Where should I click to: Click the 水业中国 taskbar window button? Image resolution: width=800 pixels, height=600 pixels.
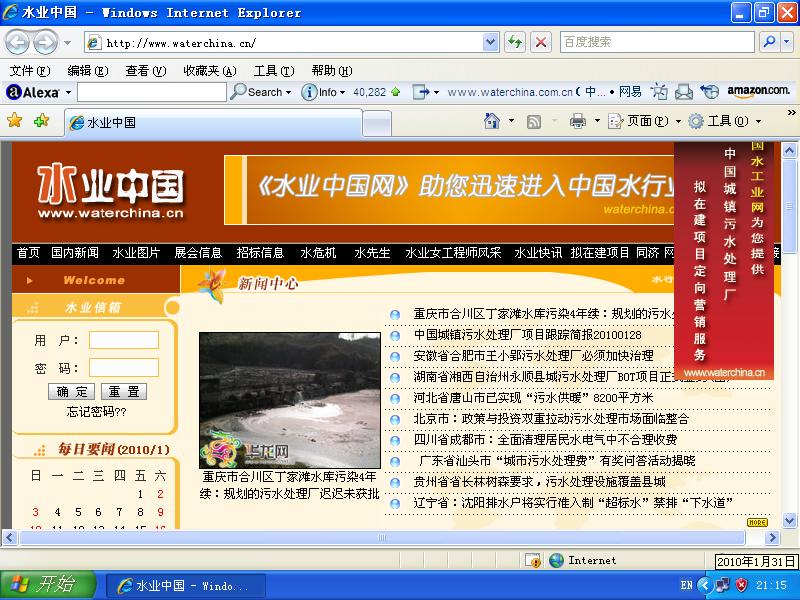click(x=185, y=585)
